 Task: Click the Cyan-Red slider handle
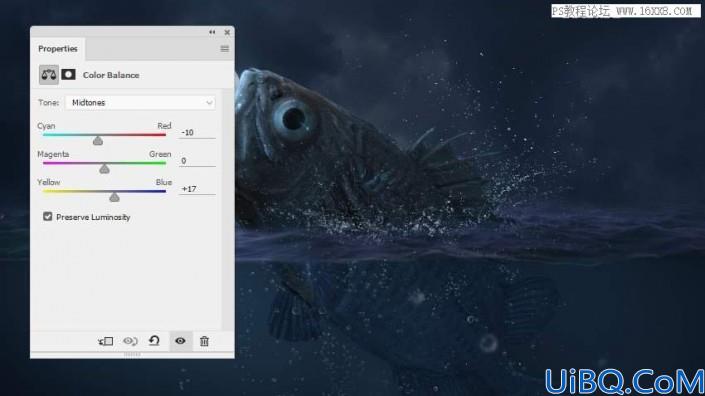(98, 141)
